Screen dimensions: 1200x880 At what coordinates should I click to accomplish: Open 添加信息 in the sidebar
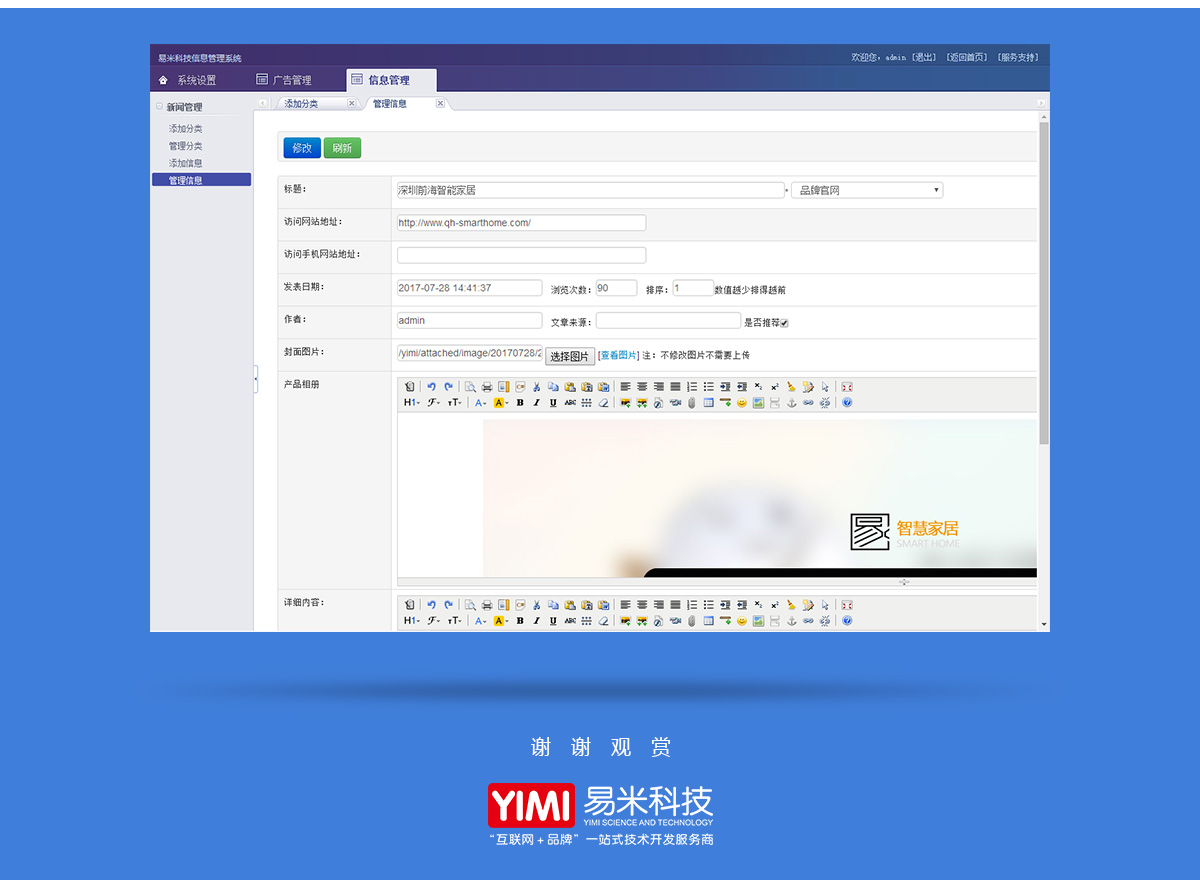pyautogui.click(x=186, y=163)
